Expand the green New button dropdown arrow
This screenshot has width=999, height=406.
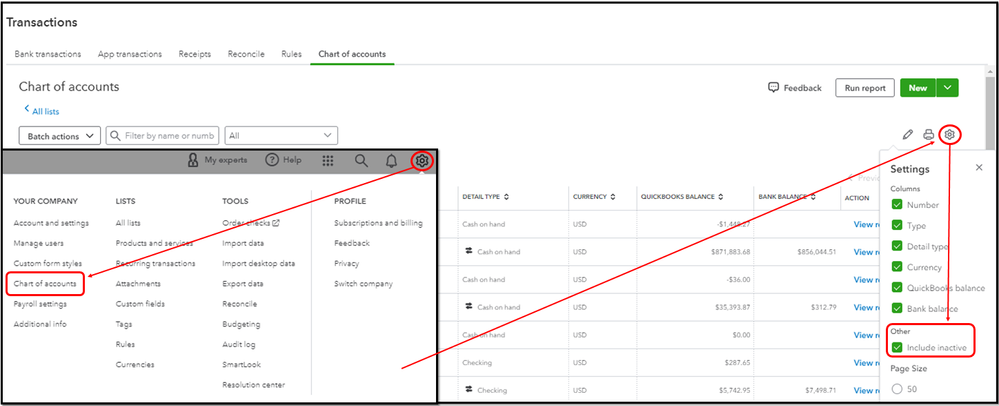(947, 88)
